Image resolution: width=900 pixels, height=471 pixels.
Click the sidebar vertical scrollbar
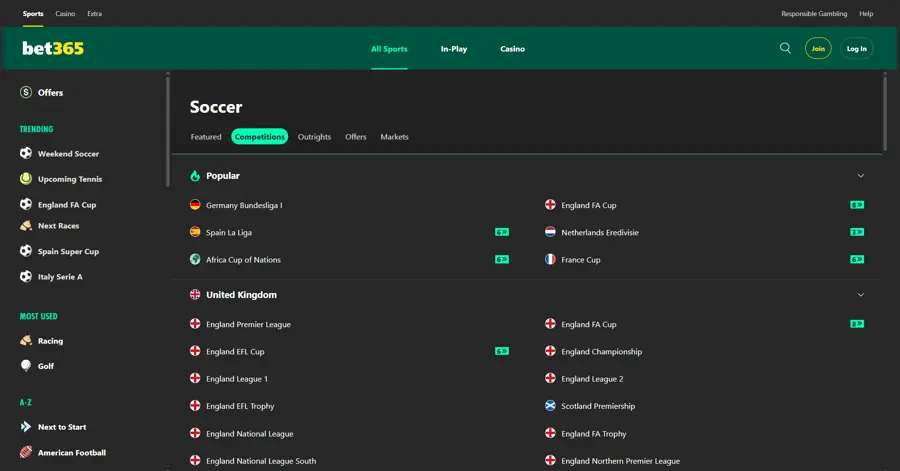coord(168,131)
